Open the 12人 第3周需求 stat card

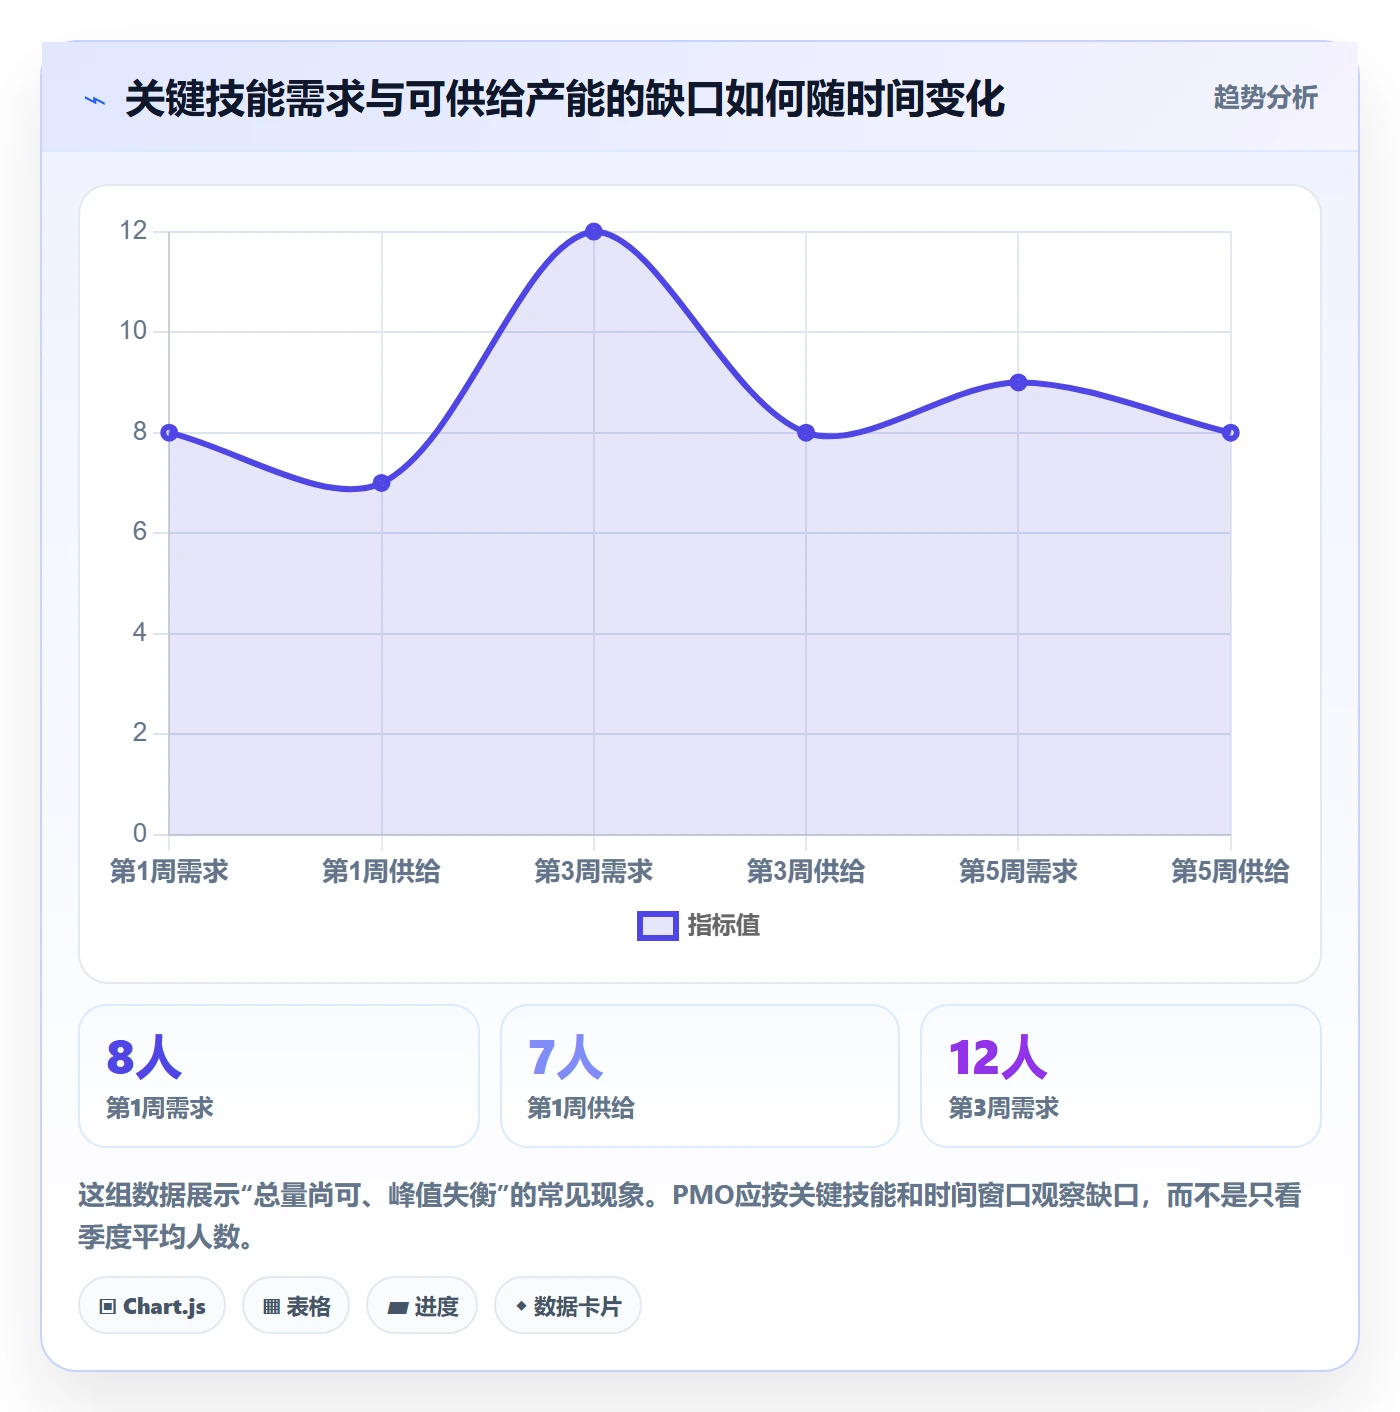pos(1121,1076)
